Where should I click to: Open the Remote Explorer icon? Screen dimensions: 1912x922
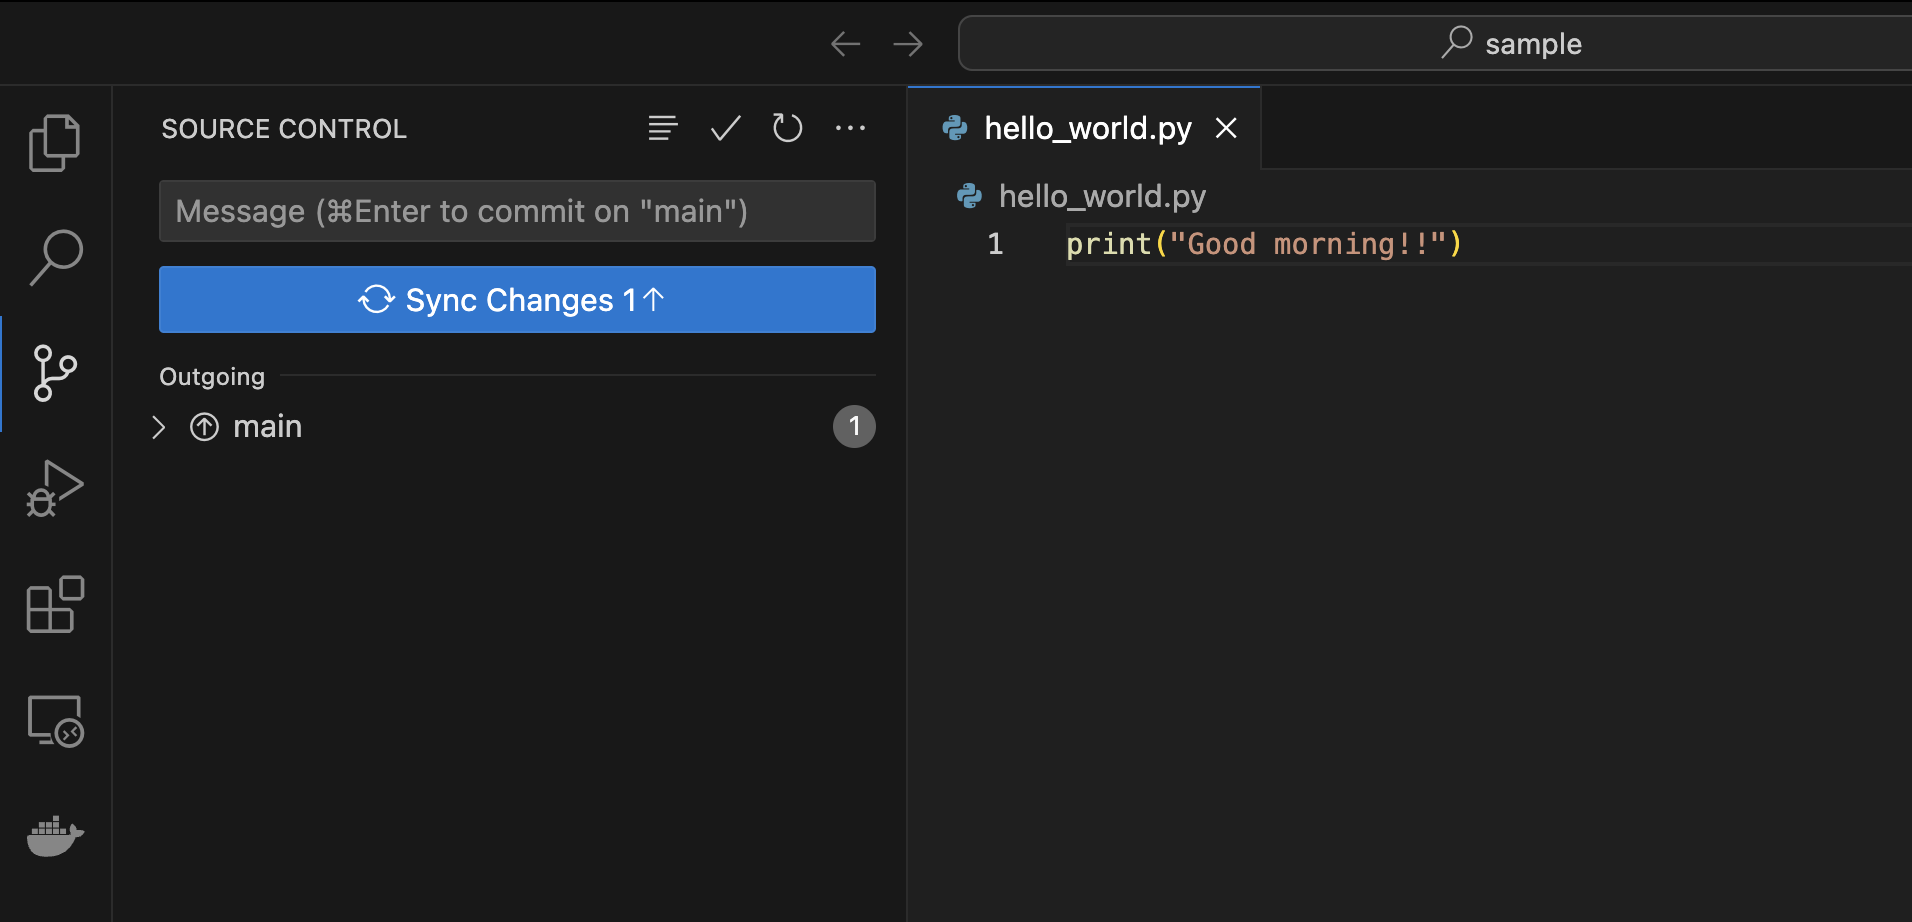pos(55,721)
